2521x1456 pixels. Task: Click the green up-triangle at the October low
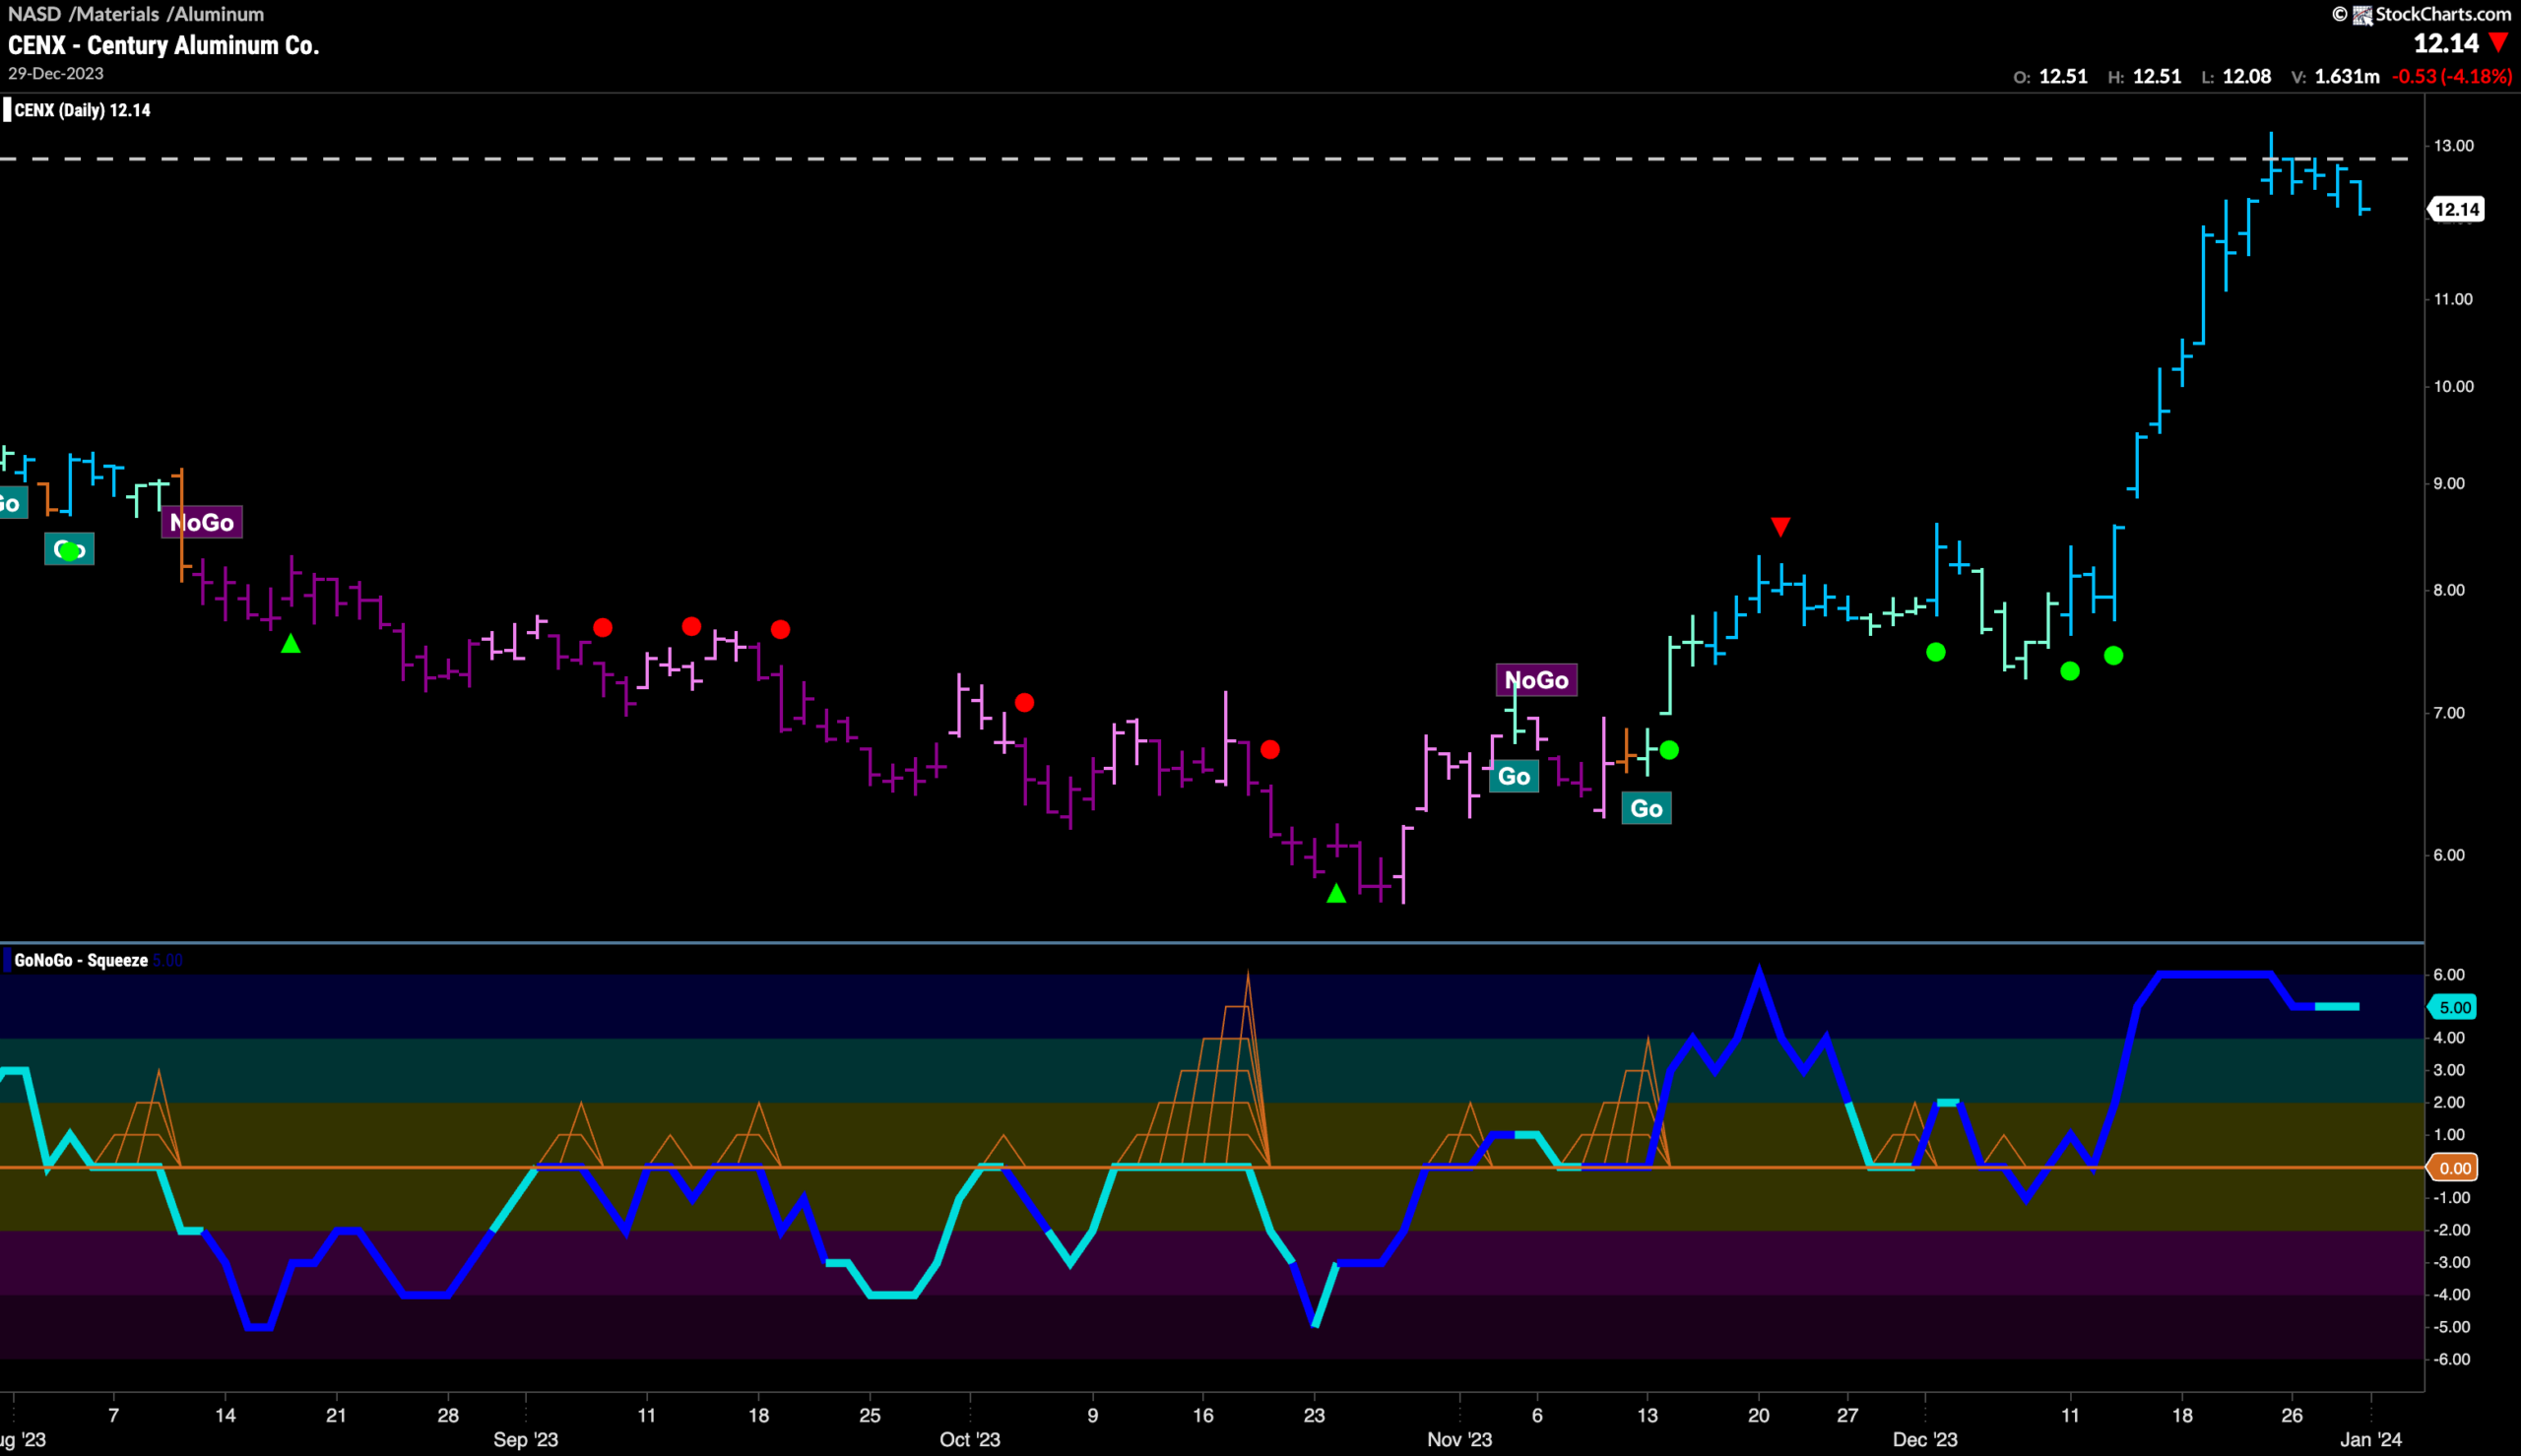point(1336,893)
